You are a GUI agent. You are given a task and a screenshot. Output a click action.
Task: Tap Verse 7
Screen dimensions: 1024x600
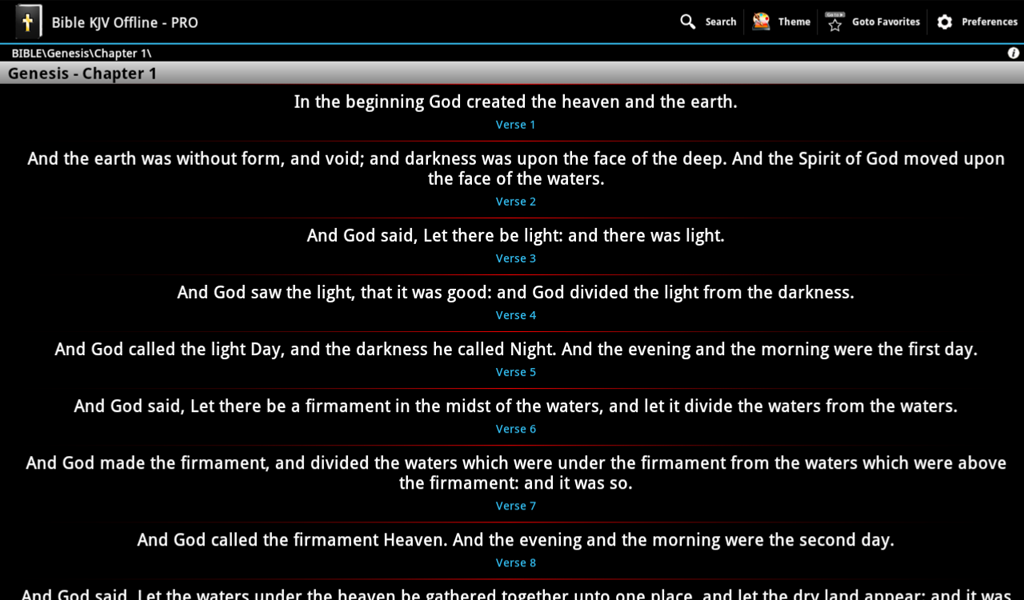click(515, 505)
